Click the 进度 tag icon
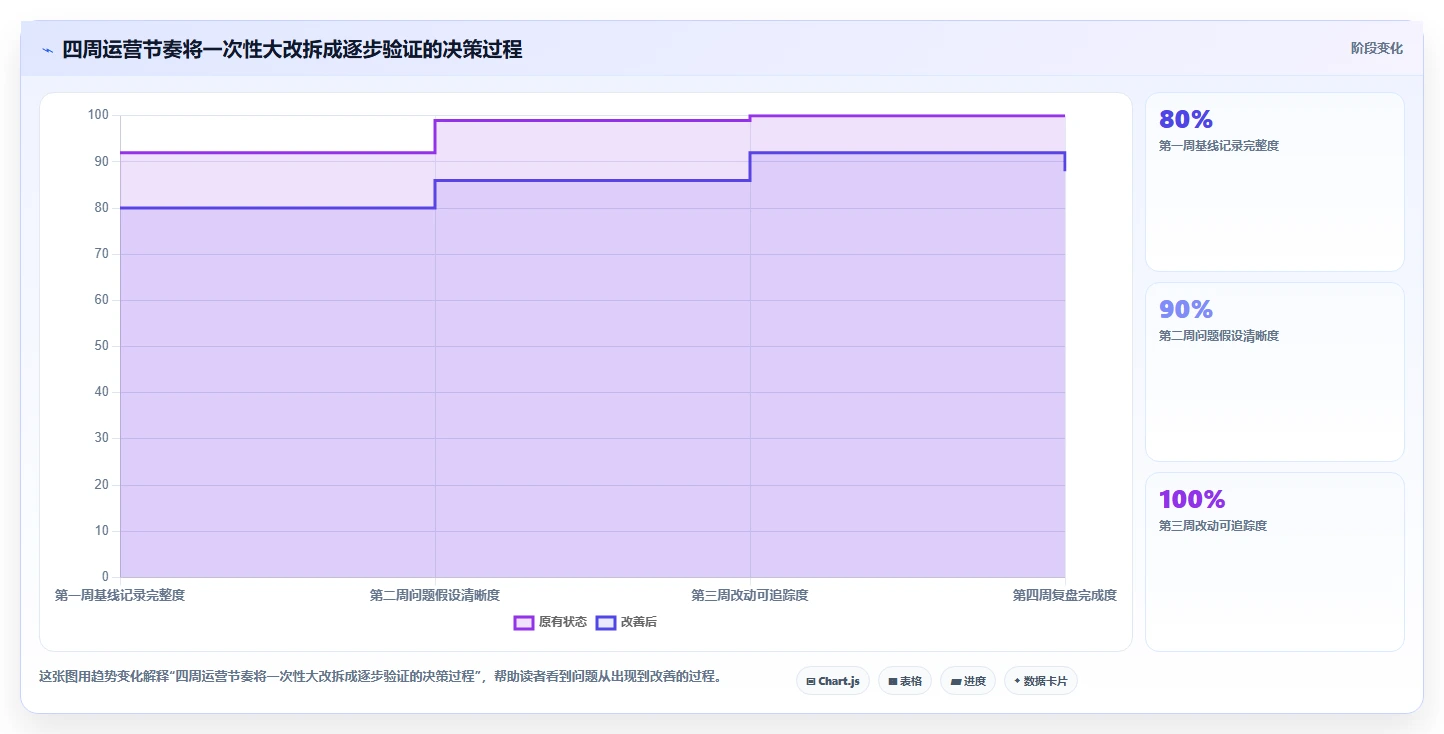 956,681
